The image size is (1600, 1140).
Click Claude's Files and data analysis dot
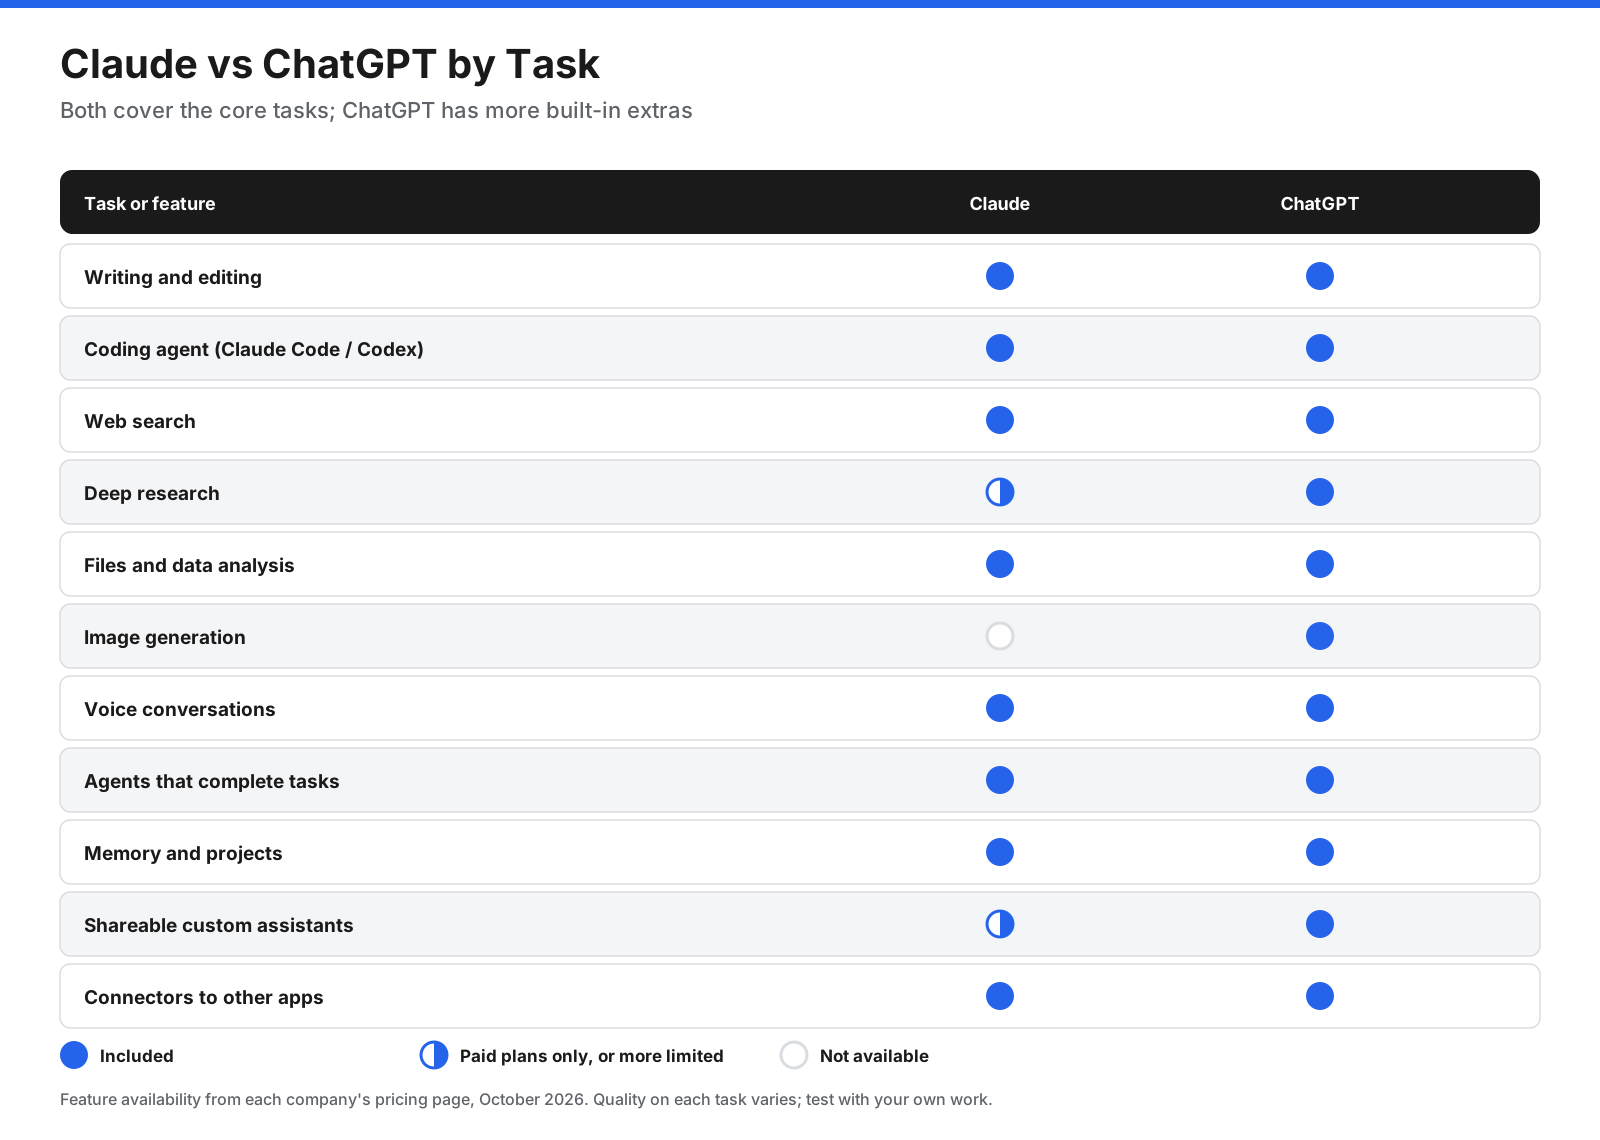point(1000,564)
